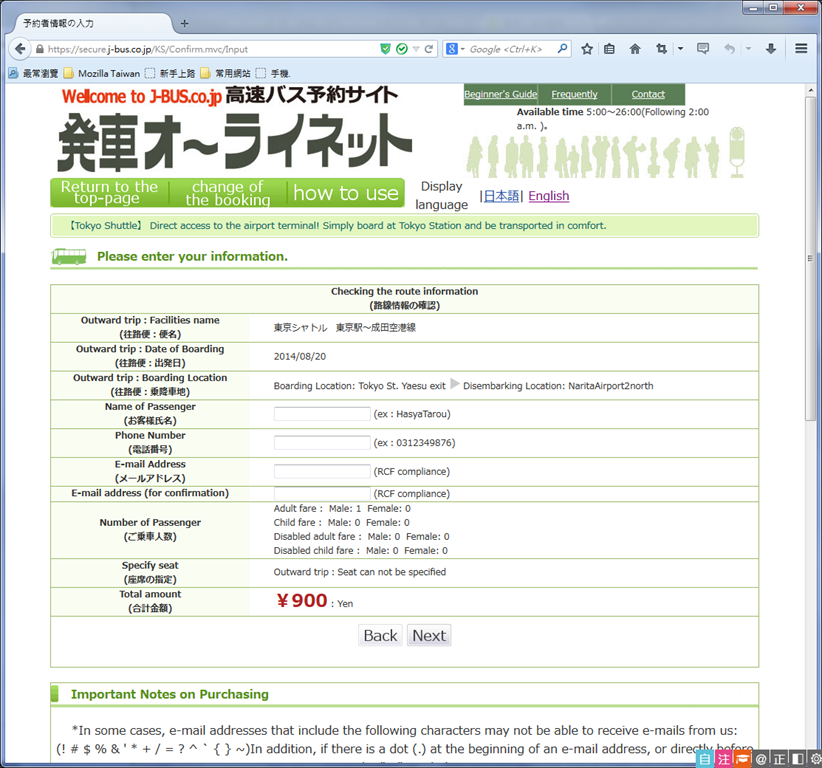The image size is (822, 768).
Task: Open a new tab with the plus button
Action: tap(185, 24)
